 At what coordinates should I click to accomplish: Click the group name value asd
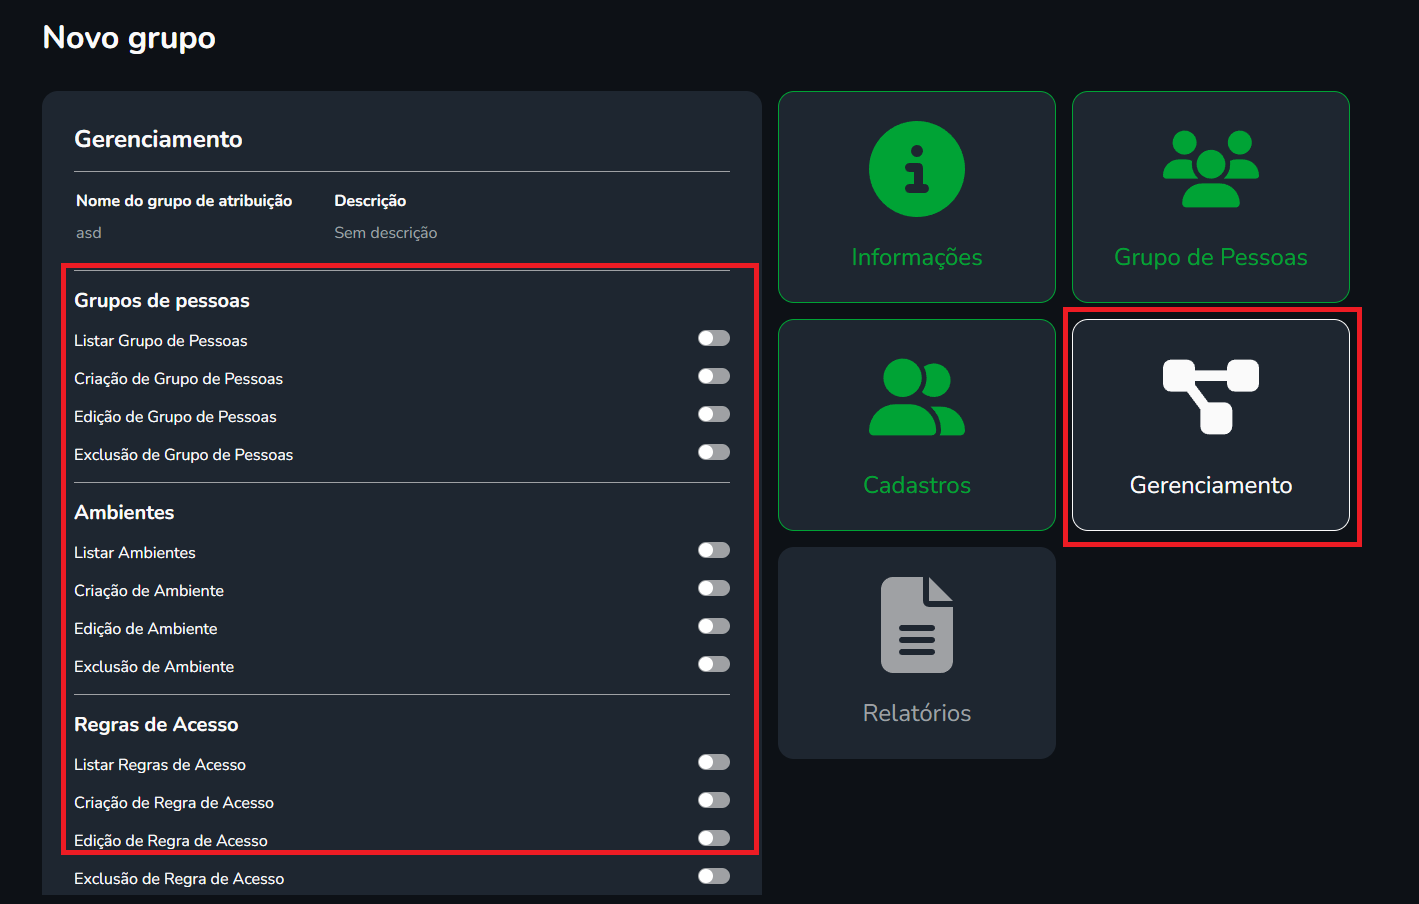[x=89, y=233]
